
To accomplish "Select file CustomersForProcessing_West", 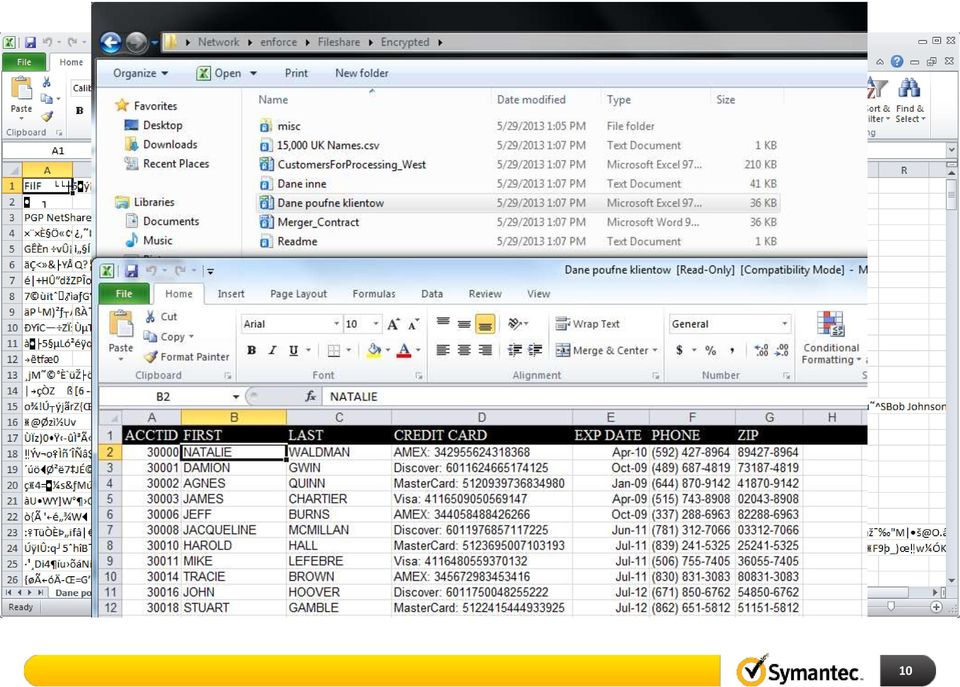I will click(x=351, y=164).
